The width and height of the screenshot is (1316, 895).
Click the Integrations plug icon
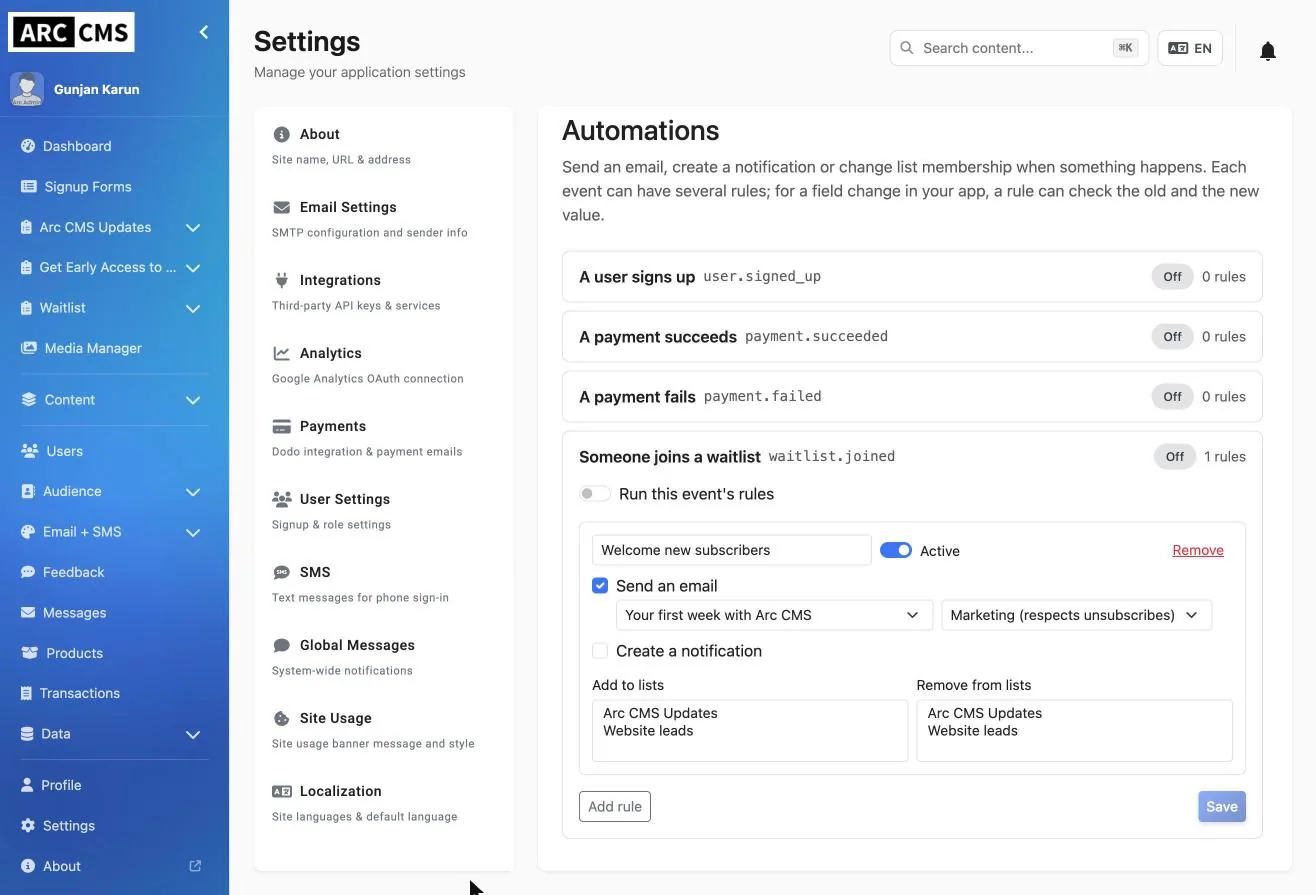[281, 280]
